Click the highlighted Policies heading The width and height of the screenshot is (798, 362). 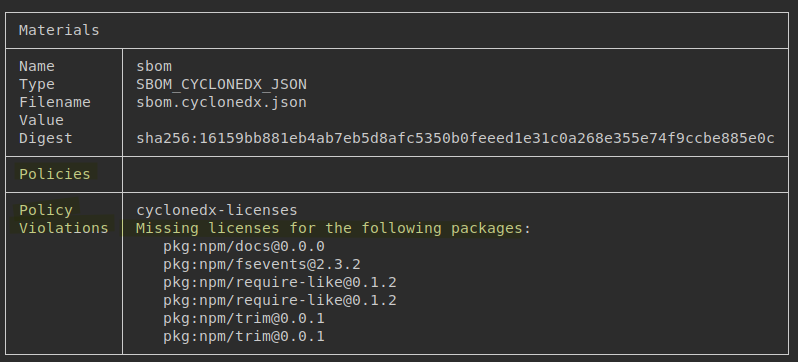coord(54,174)
